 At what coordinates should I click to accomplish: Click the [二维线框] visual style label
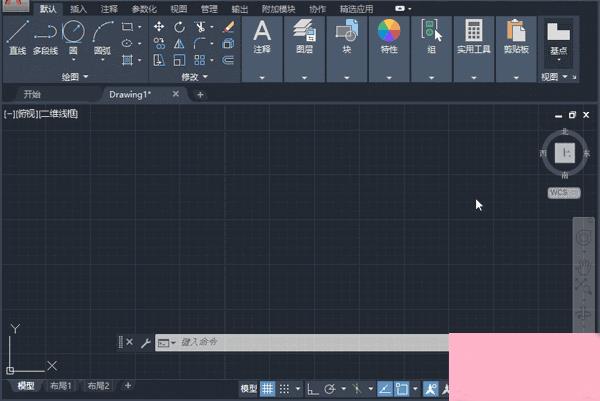tap(59, 114)
